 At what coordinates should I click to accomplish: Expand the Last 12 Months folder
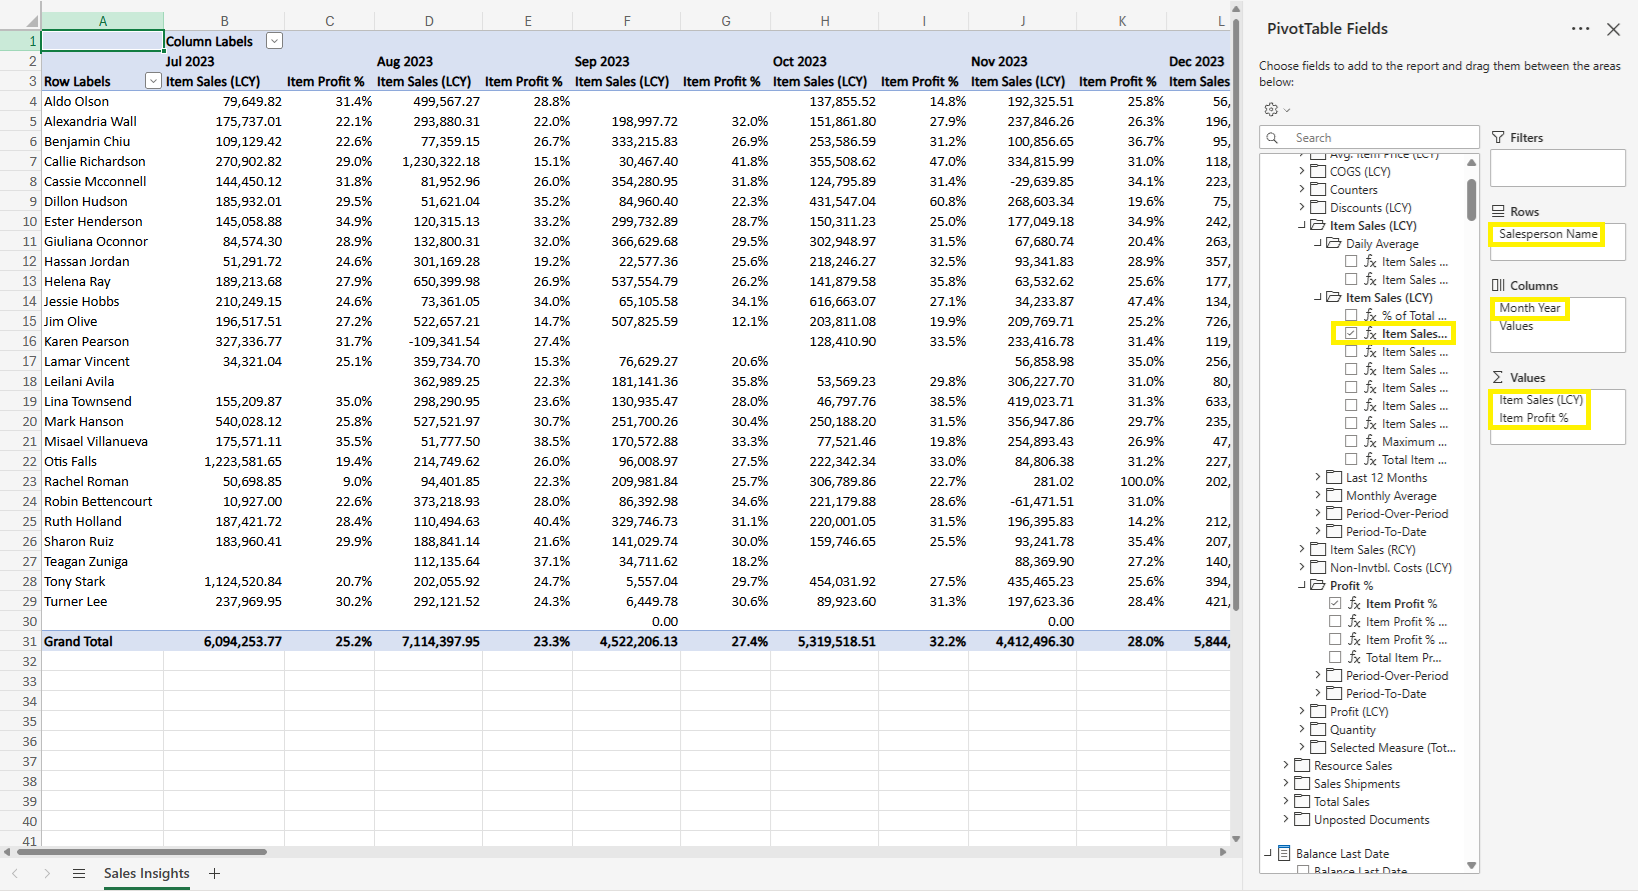tap(1318, 478)
